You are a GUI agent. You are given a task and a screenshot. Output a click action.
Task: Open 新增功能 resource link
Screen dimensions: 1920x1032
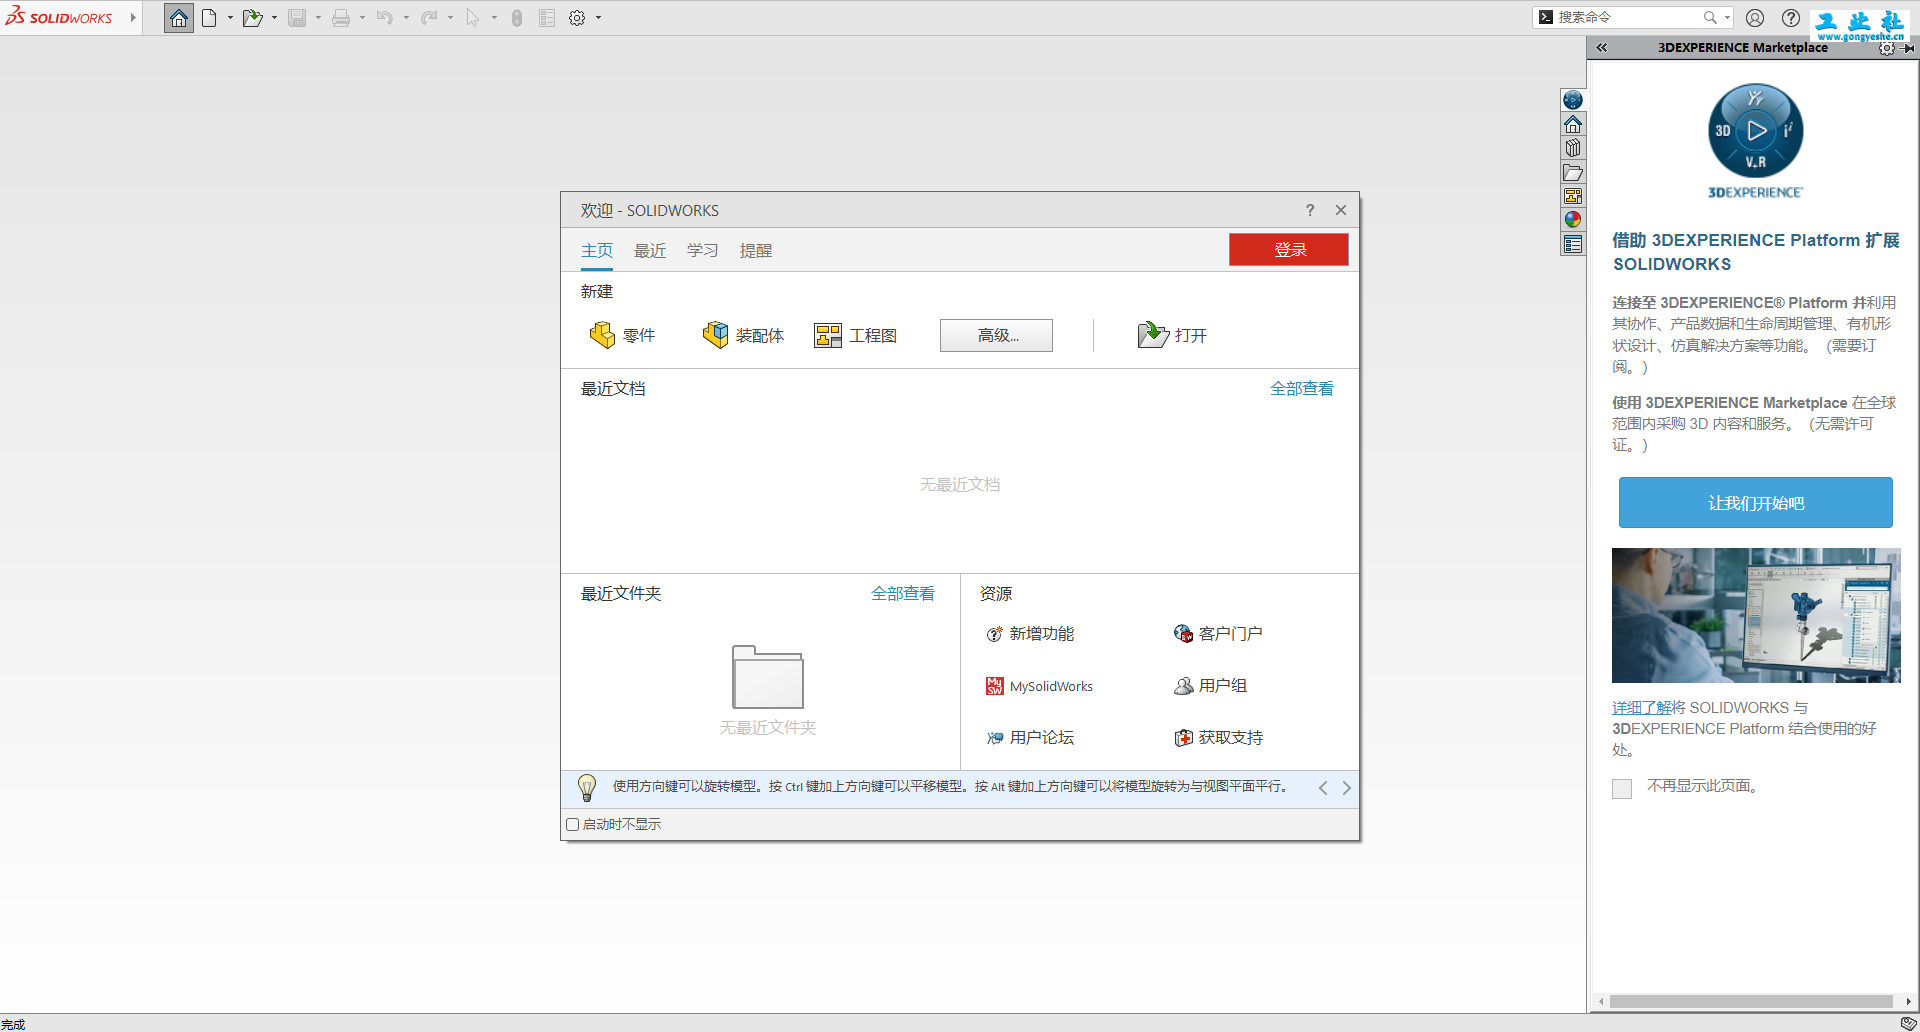pyautogui.click(x=1030, y=634)
